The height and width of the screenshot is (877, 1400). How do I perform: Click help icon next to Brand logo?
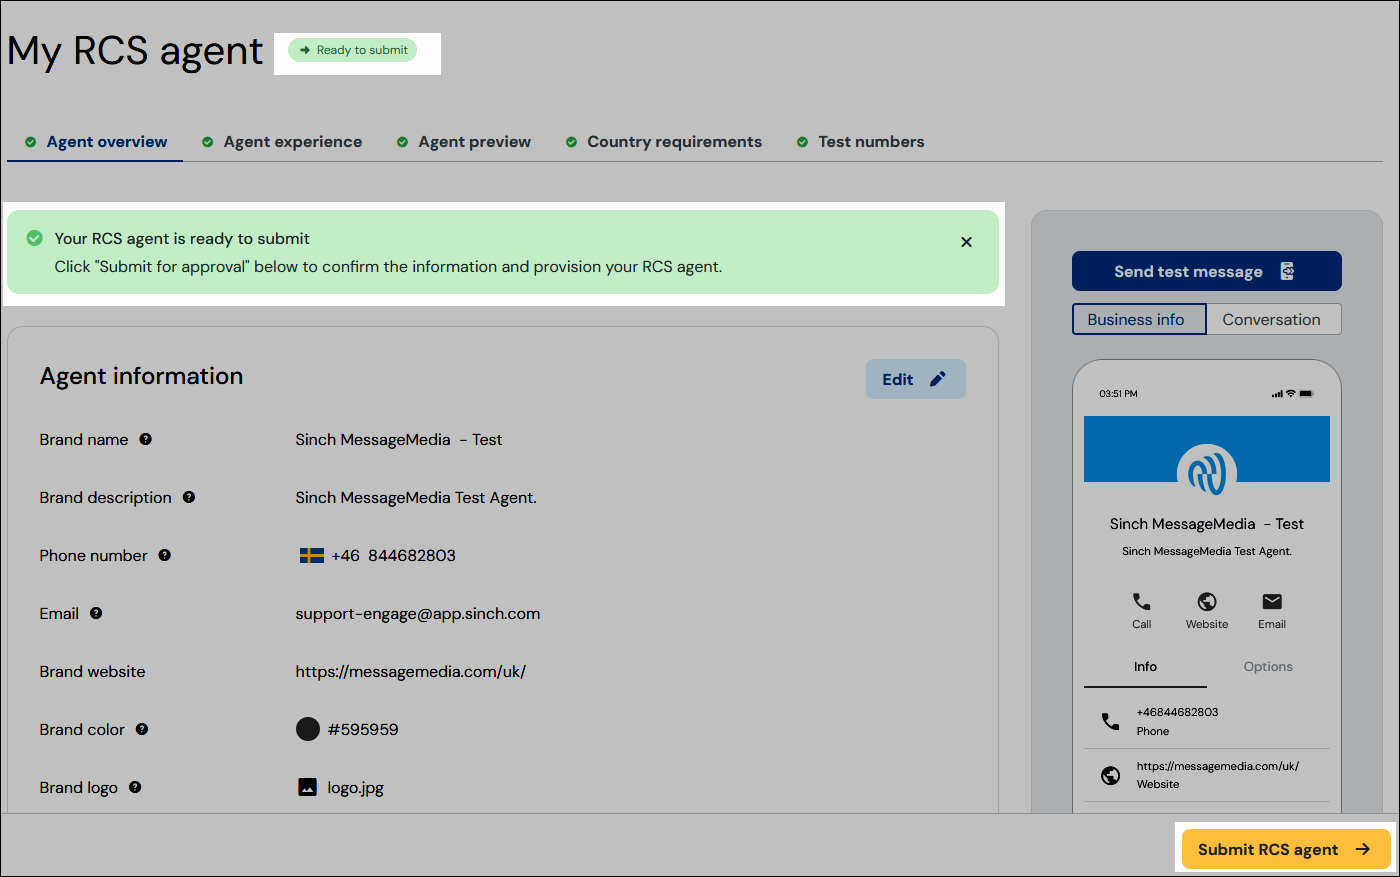point(135,787)
